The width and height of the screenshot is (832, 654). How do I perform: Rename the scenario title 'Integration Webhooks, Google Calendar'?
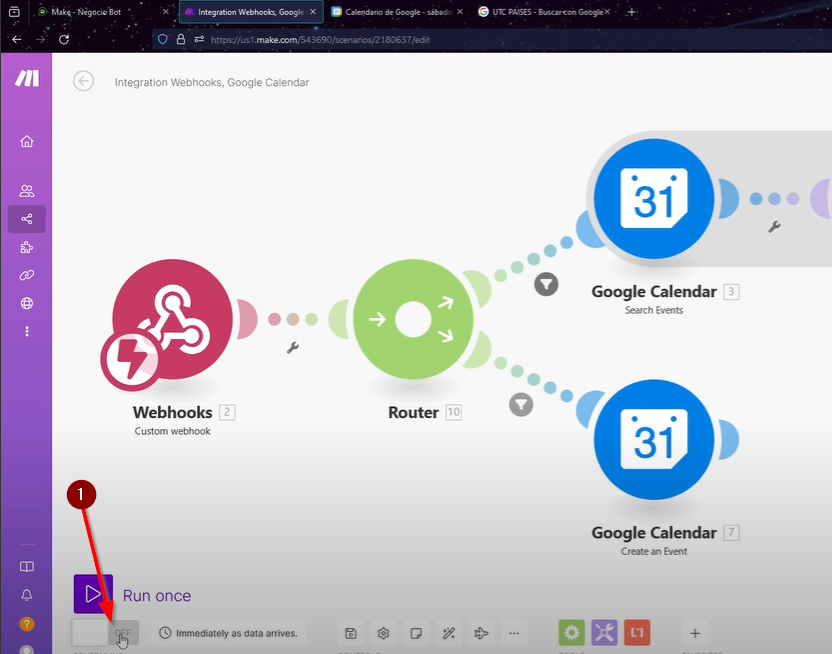point(212,82)
